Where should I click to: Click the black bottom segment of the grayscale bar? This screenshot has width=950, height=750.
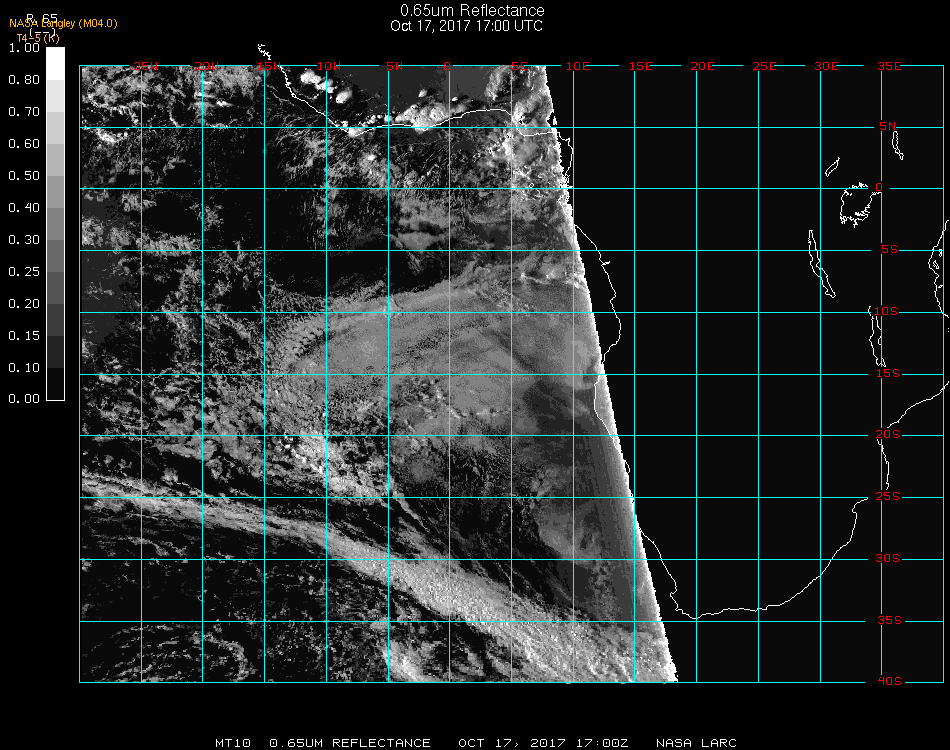pyautogui.click(x=55, y=384)
